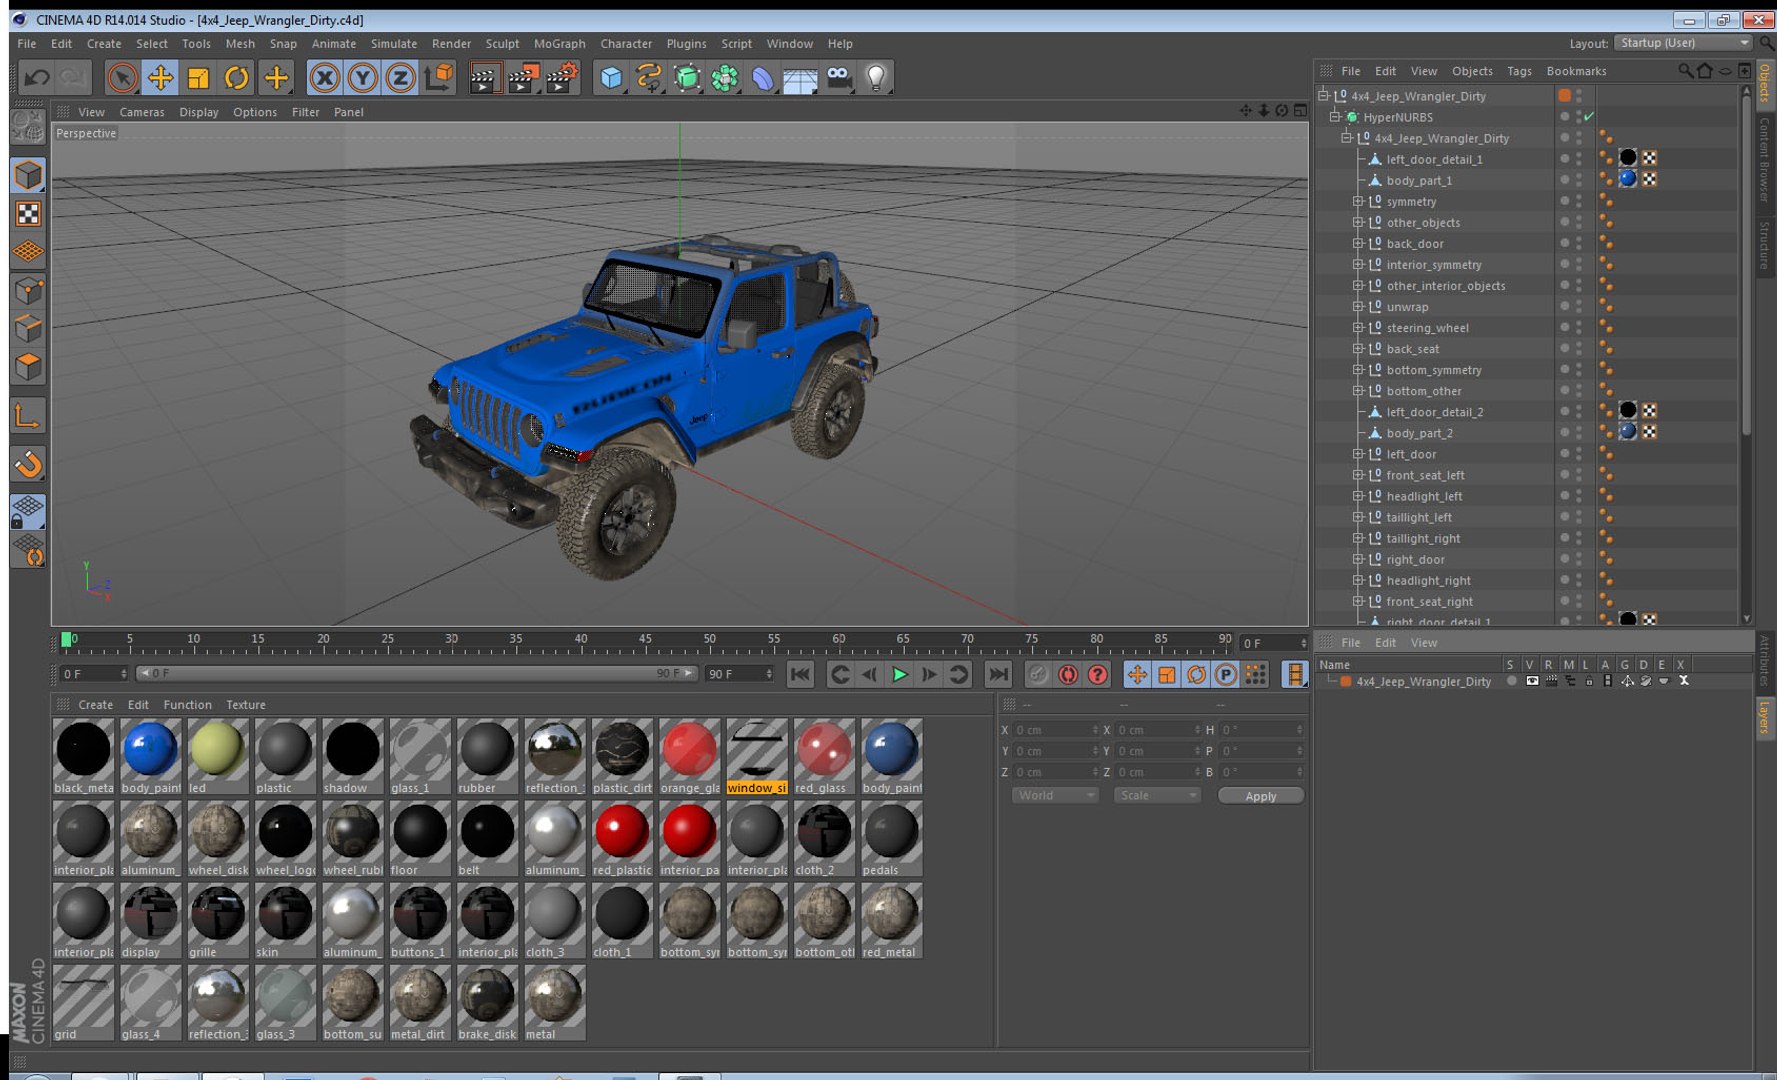Activate the Move tool in the top toolbar
1777x1080 pixels.
160,77
